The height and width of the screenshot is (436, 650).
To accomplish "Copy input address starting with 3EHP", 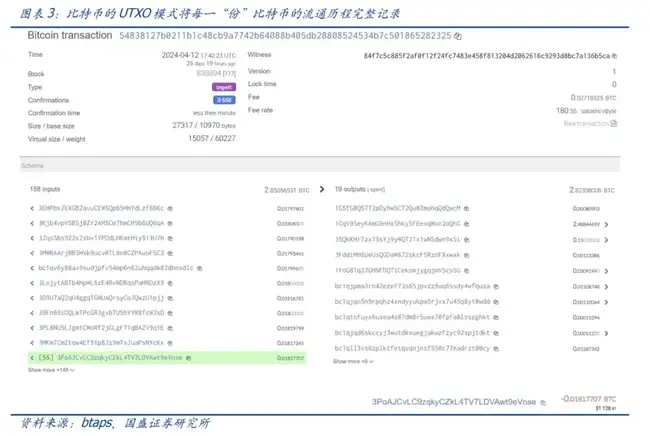I will [170, 208].
